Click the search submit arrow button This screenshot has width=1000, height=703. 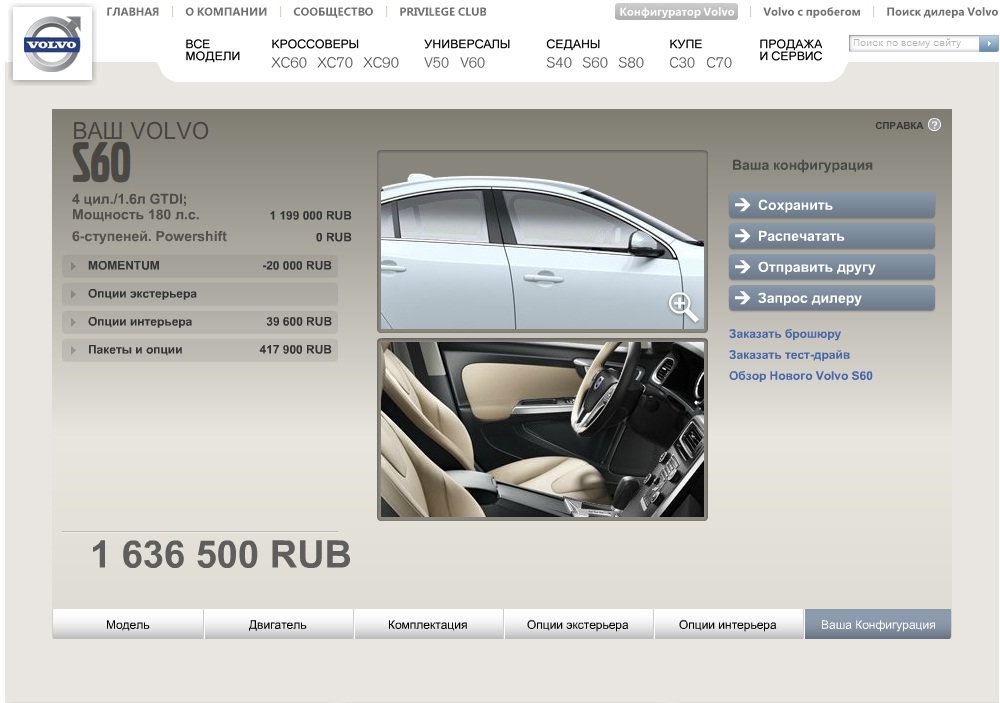coord(989,44)
